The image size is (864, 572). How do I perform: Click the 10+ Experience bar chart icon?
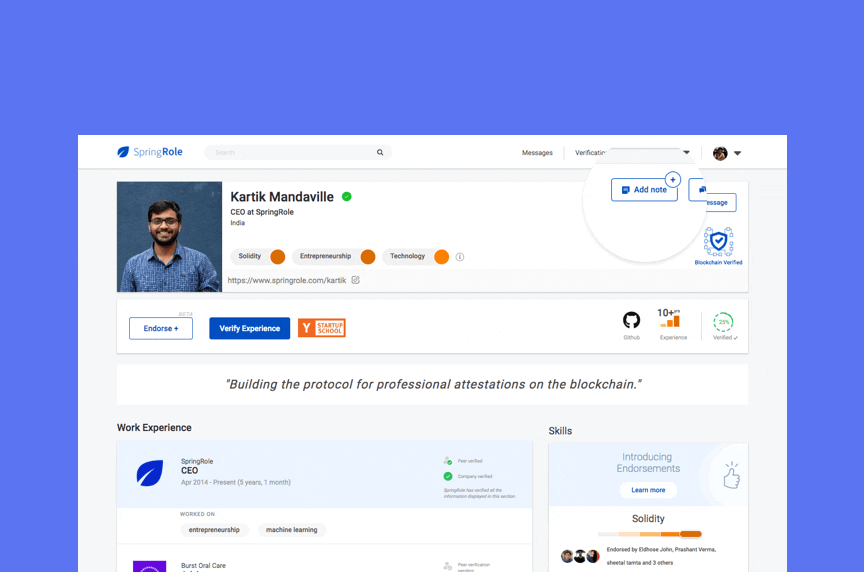[670, 319]
